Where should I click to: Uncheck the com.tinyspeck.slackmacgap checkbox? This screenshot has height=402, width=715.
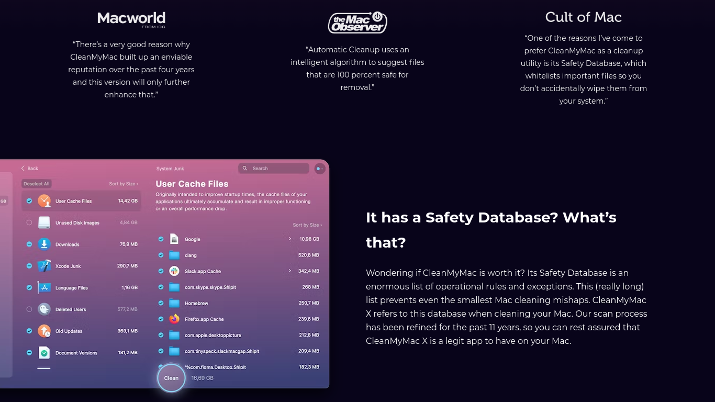(161, 351)
